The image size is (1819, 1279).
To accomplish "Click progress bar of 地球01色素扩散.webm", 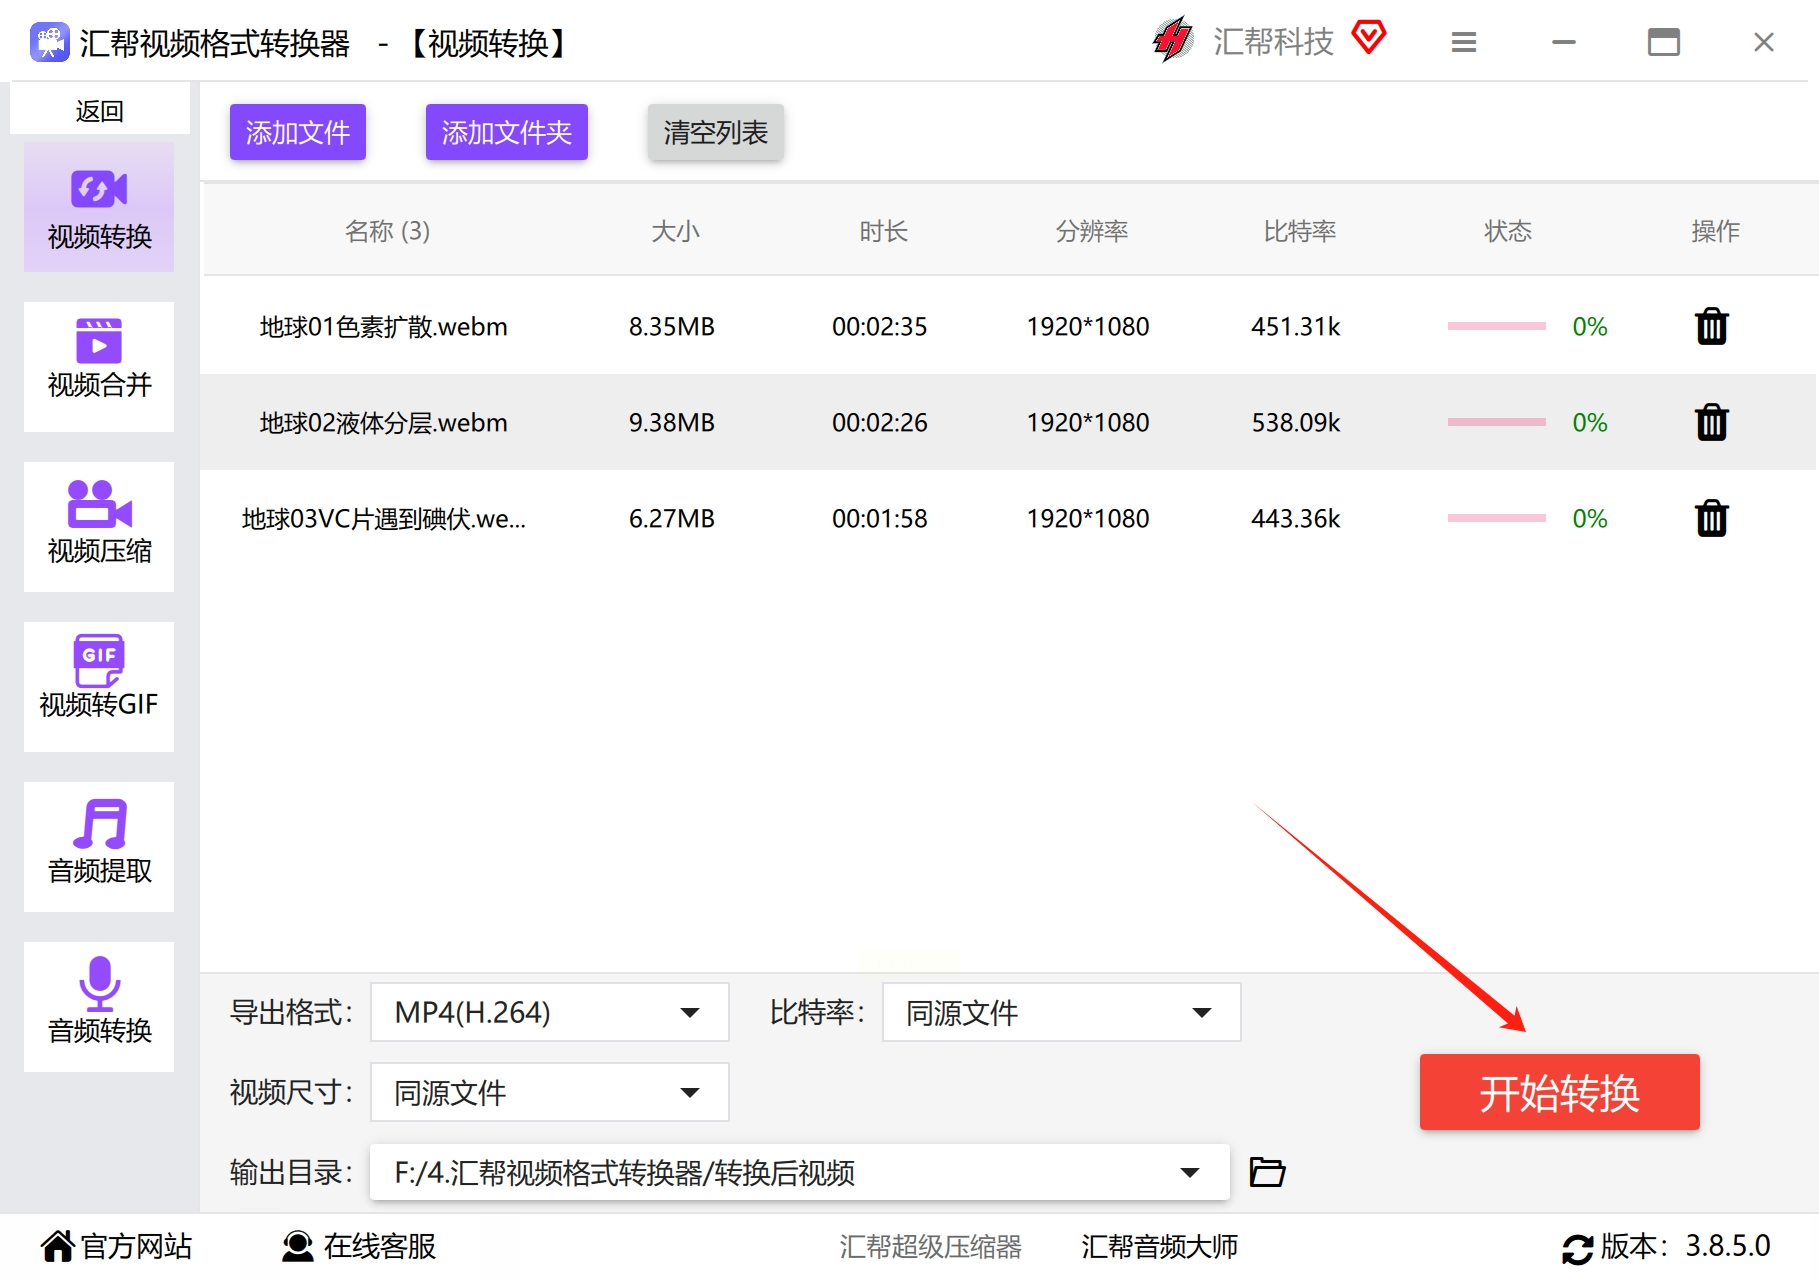I will point(1496,327).
